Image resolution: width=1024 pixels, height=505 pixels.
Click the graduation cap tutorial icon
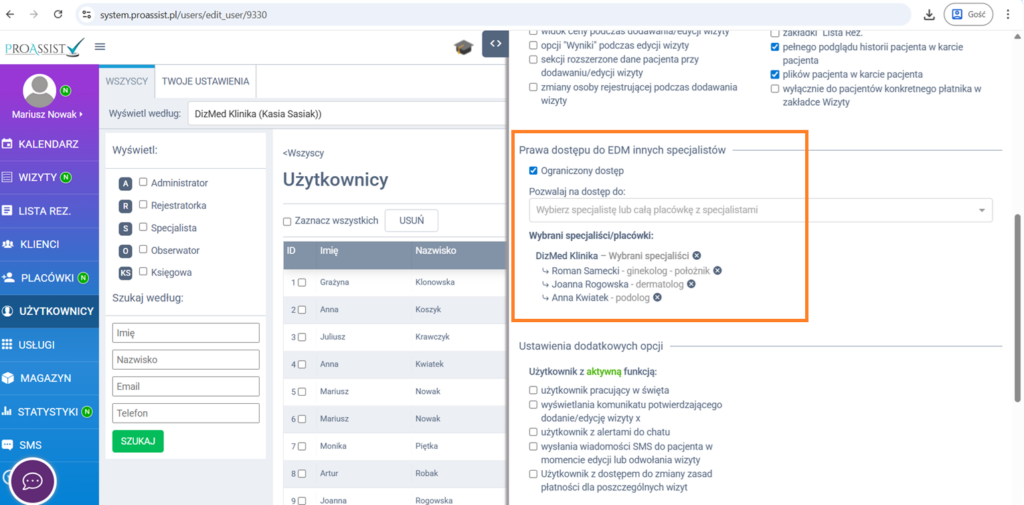[463, 47]
